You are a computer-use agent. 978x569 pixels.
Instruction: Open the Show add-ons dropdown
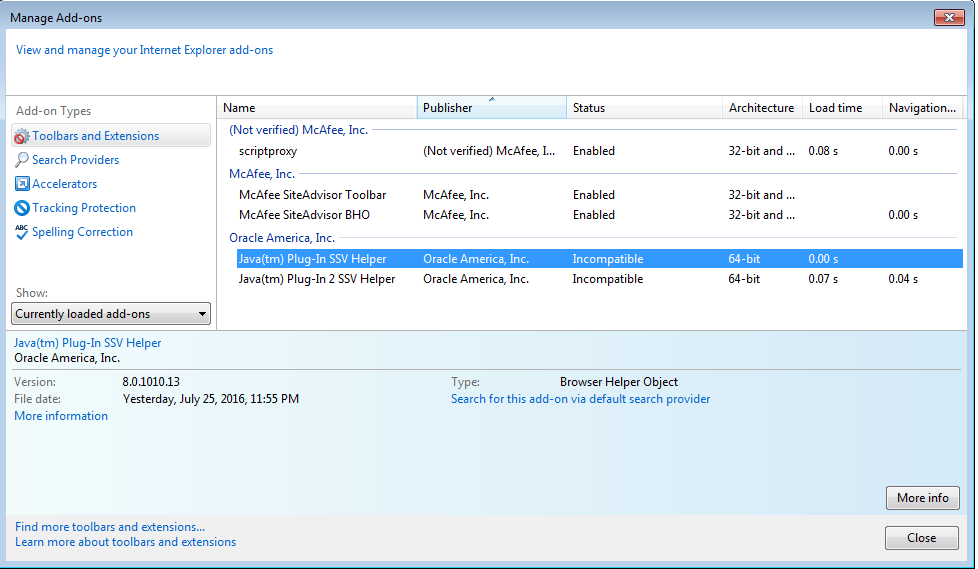coord(111,314)
